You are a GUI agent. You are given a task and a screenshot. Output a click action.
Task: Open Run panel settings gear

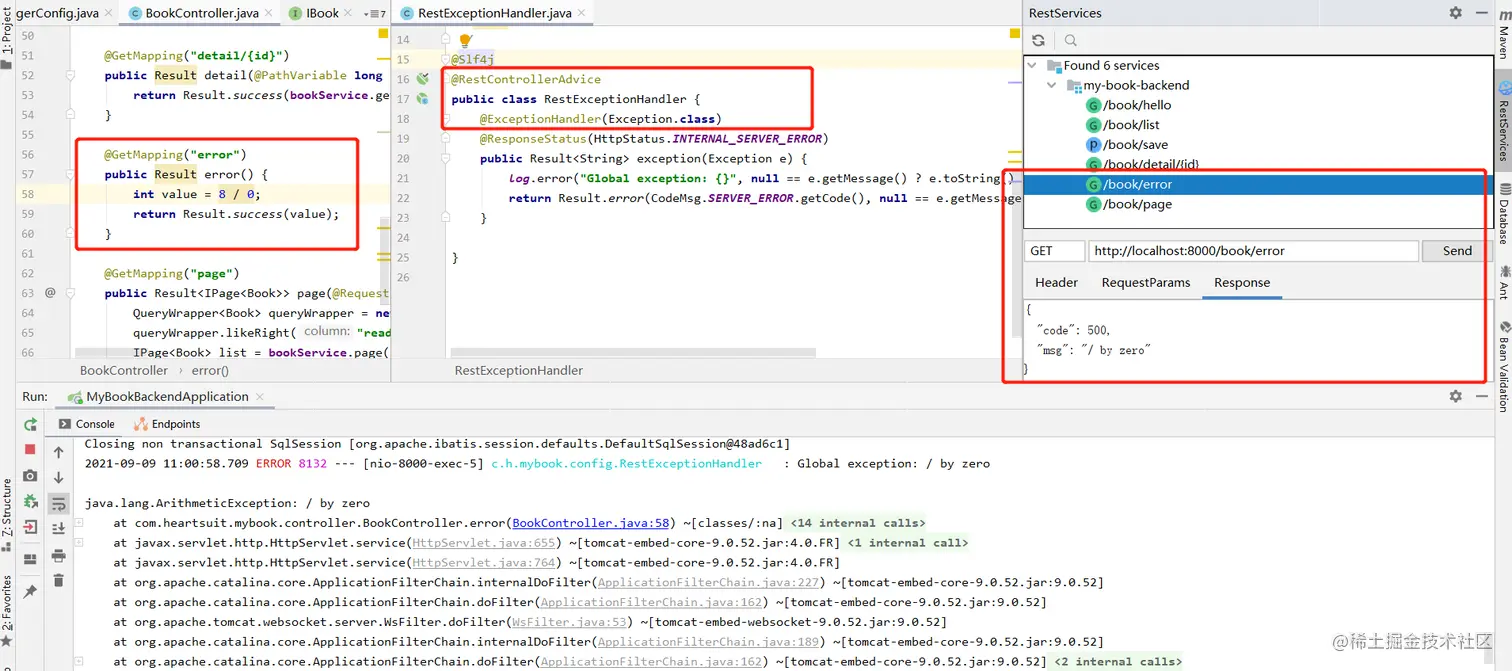tap(1456, 397)
